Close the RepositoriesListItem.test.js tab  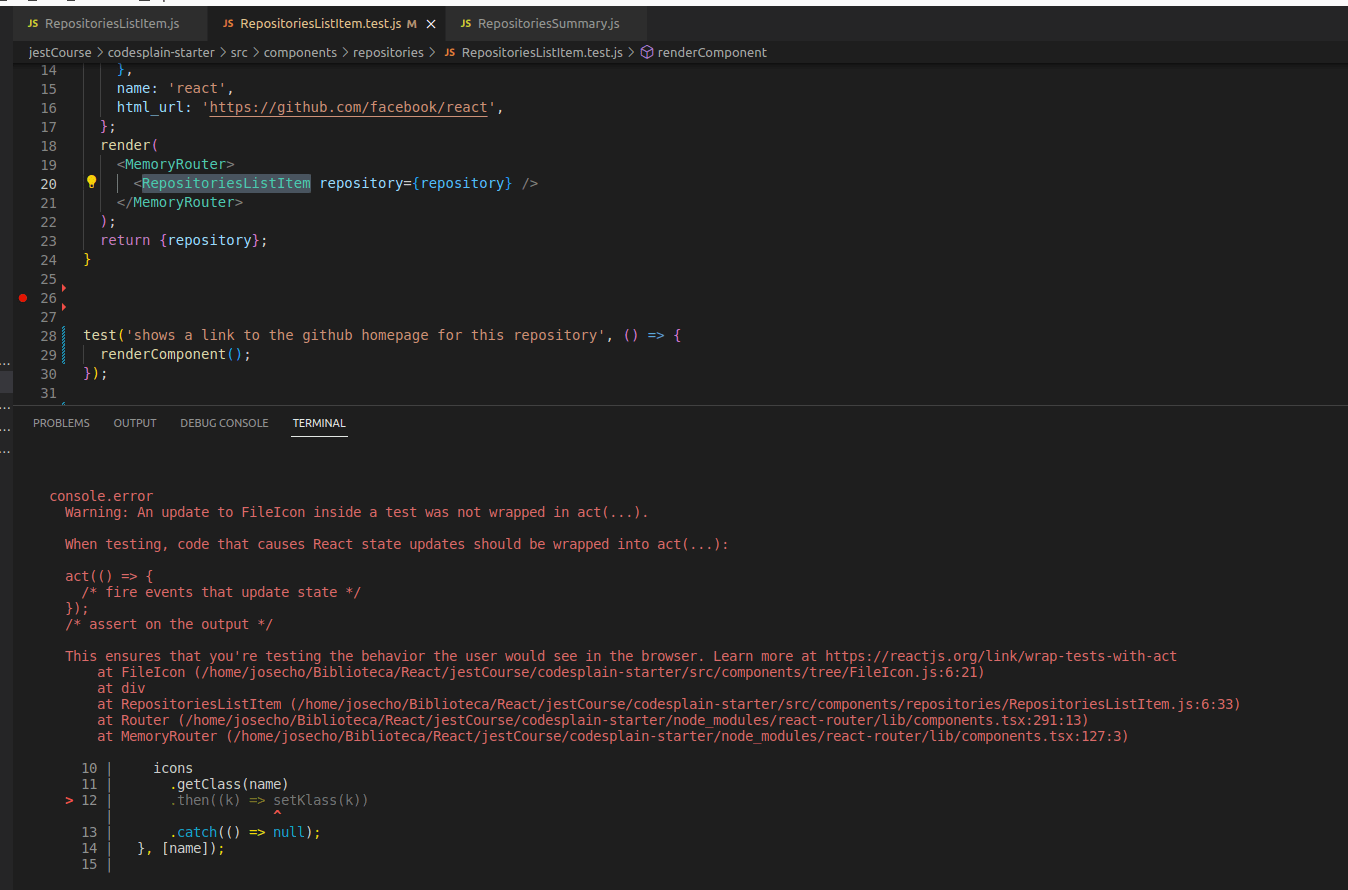click(431, 23)
